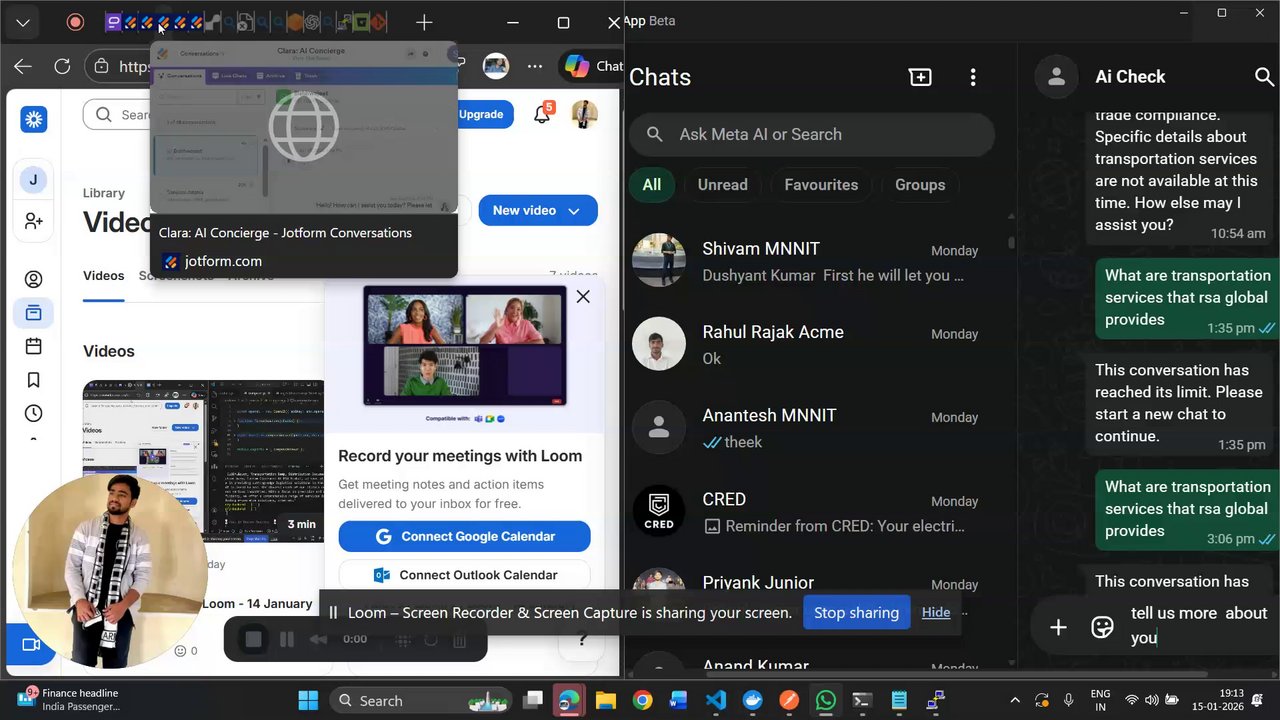Viewport: 1280px width, 720px height.
Task: Show hidden system tray icons
Action: coord(1015,700)
